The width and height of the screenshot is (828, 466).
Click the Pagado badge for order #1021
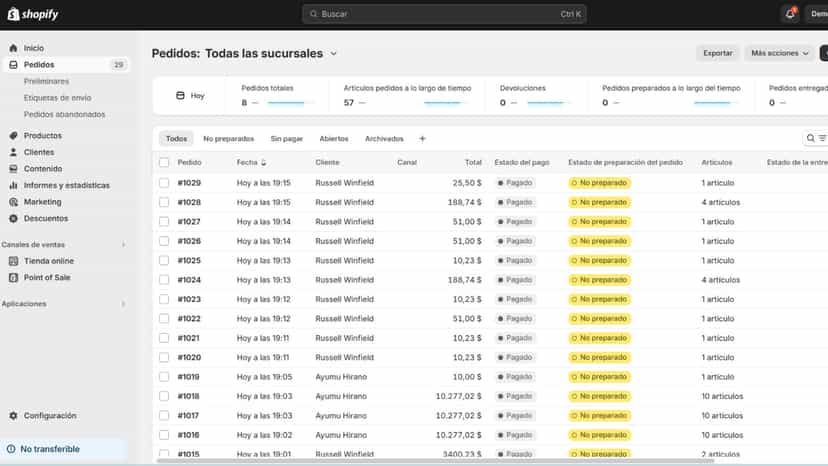pos(514,338)
